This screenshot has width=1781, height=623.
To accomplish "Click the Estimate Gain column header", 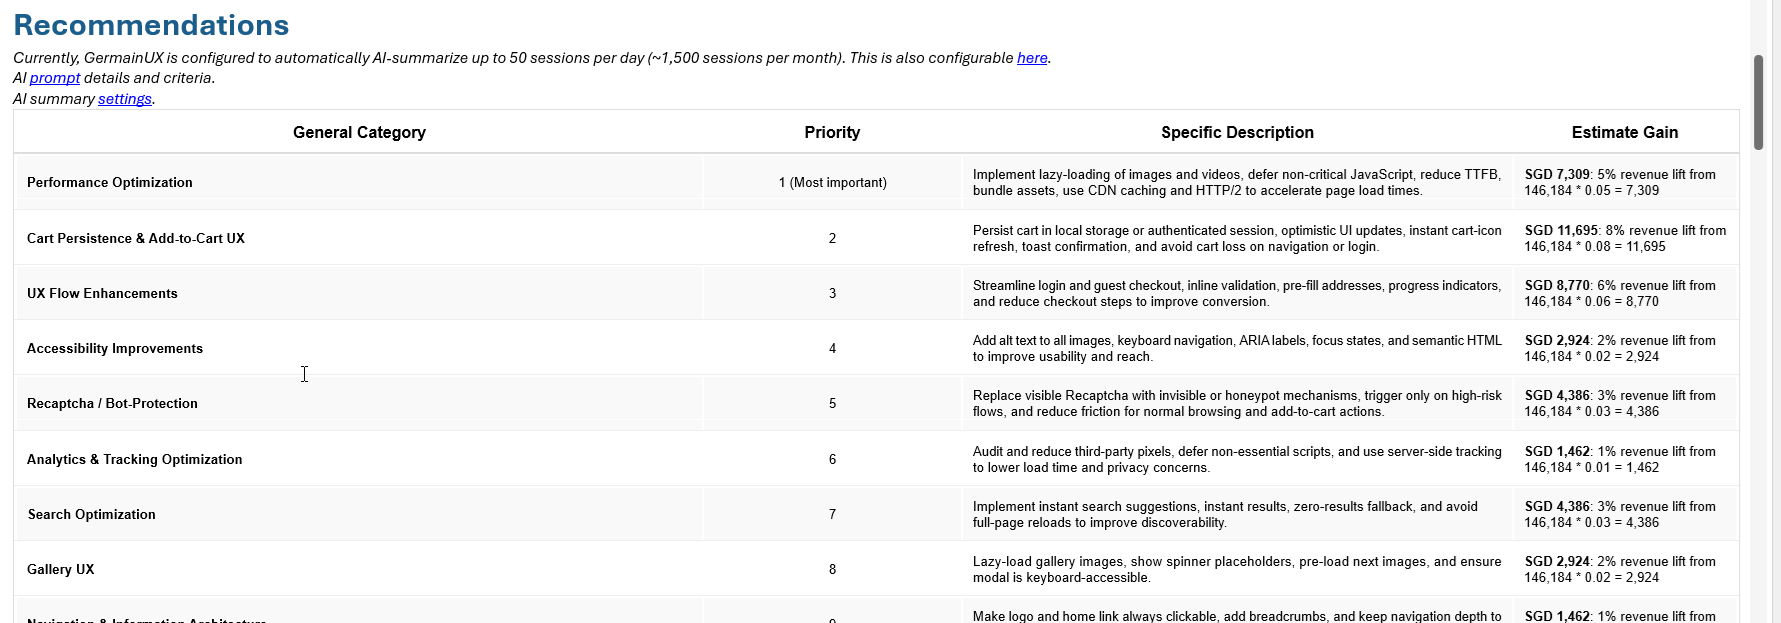I will (1624, 132).
